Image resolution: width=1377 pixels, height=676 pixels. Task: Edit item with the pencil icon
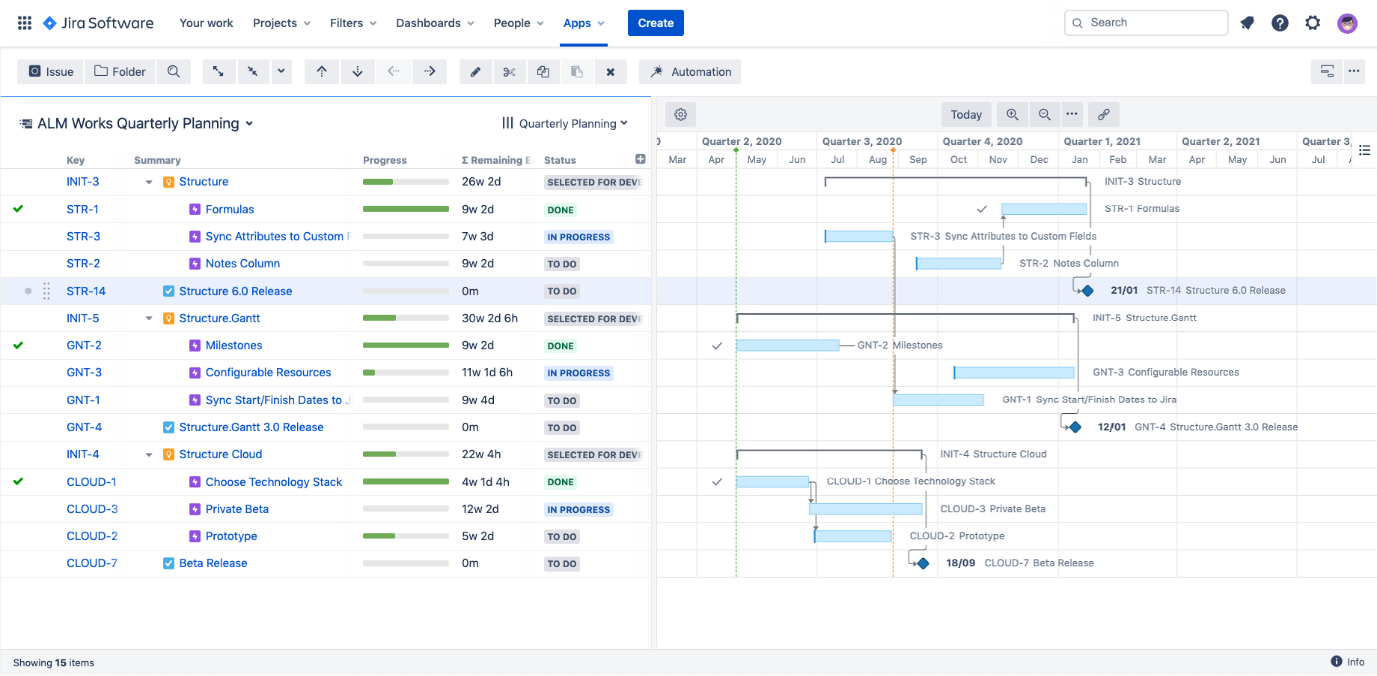[476, 72]
